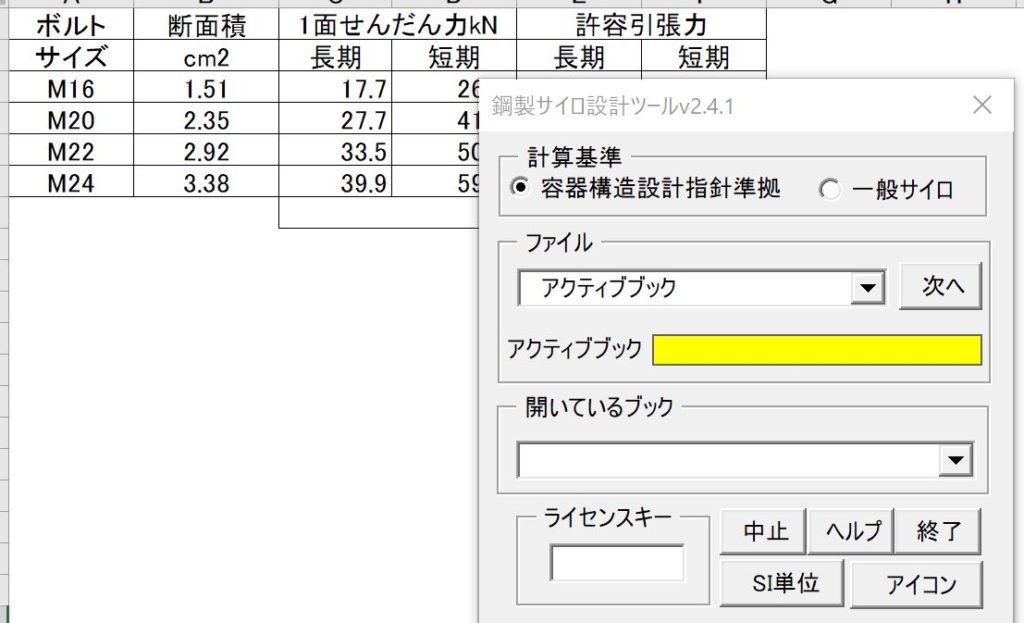Select the 一般サイロ radio button
This screenshot has width=1024, height=623.
(x=830, y=186)
